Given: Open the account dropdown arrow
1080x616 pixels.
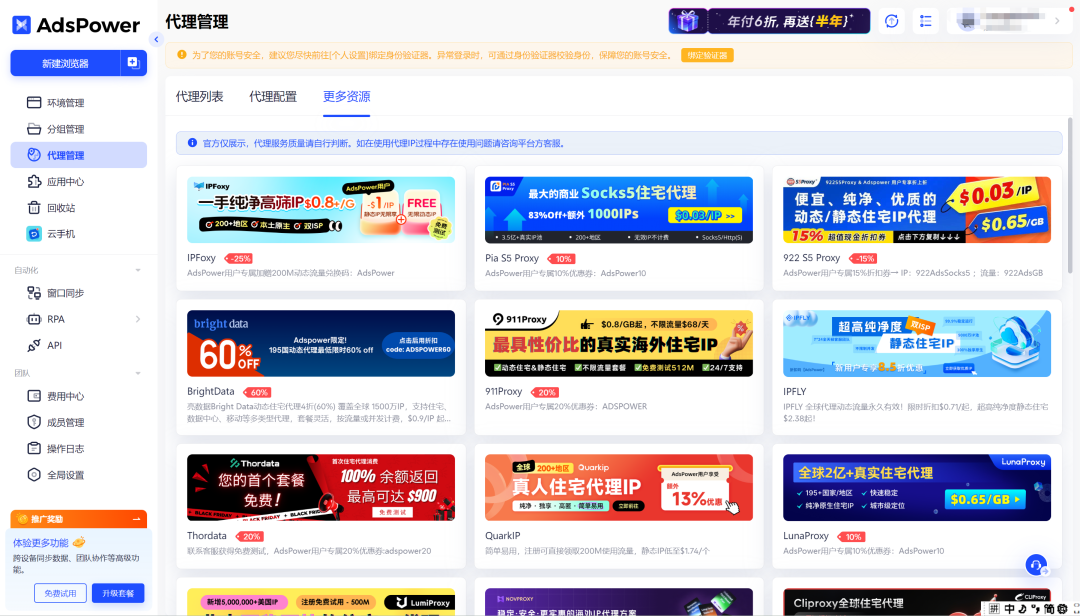Looking at the screenshot, I should 1057,21.
